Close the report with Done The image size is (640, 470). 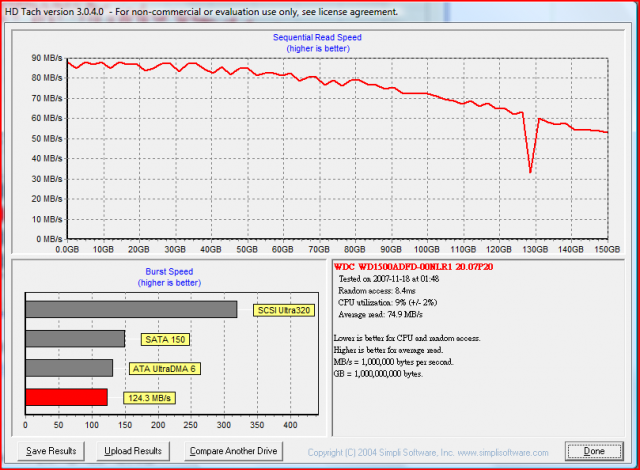click(x=594, y=451)
